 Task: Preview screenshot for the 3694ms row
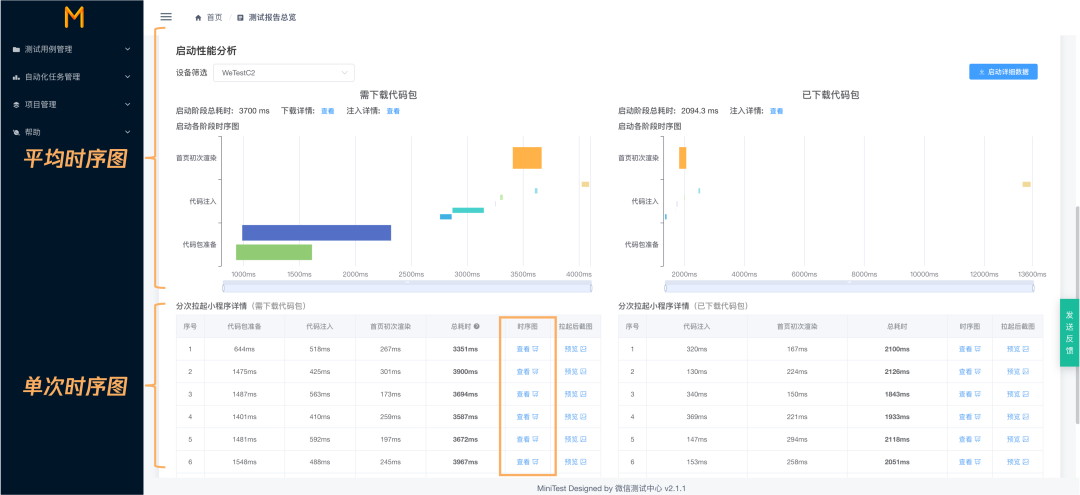click(575, 394)
